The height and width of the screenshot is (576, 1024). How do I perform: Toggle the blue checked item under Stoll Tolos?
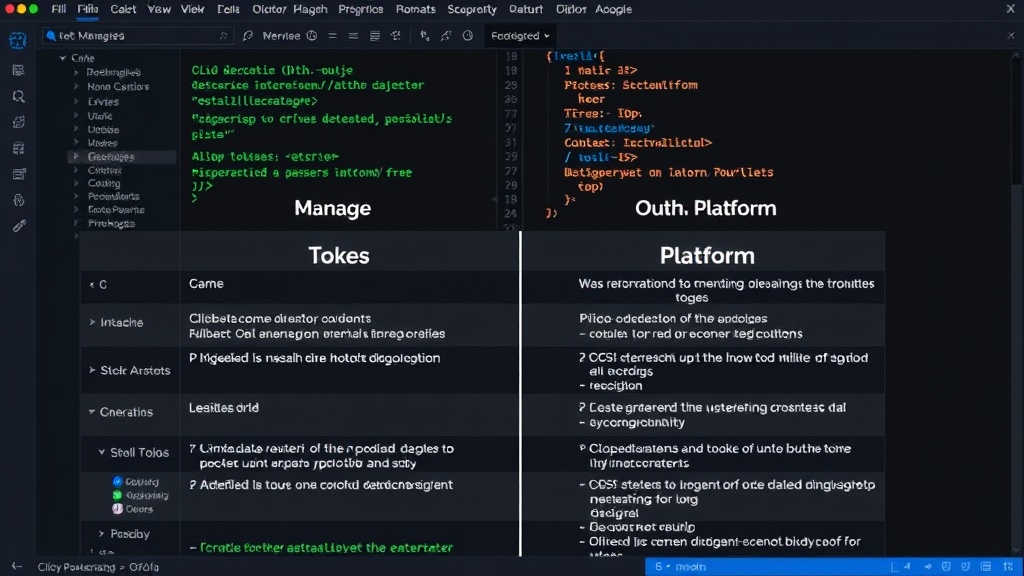click(x=117, y=481)
